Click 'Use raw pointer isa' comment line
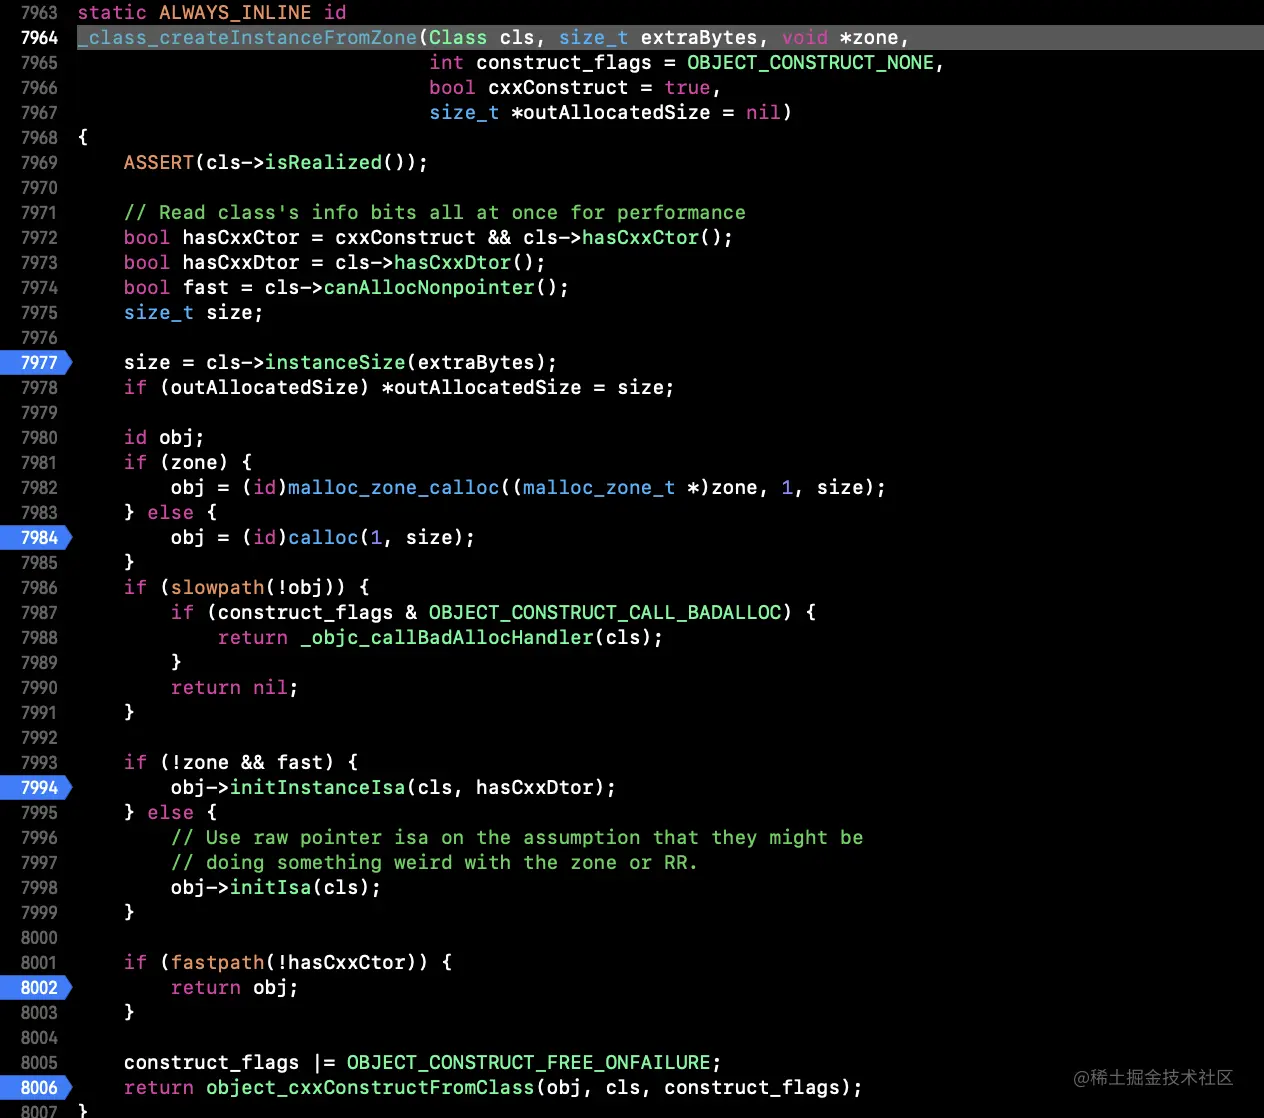 coord(517,837)
